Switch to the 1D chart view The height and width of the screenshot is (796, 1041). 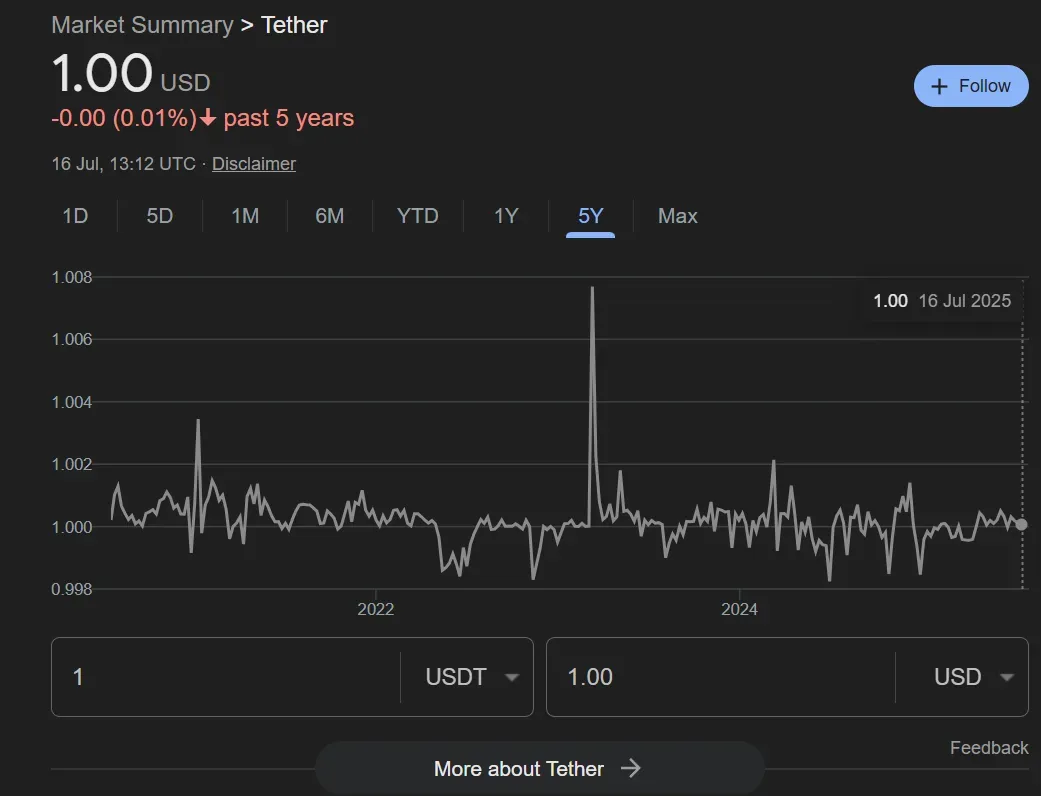74,216
